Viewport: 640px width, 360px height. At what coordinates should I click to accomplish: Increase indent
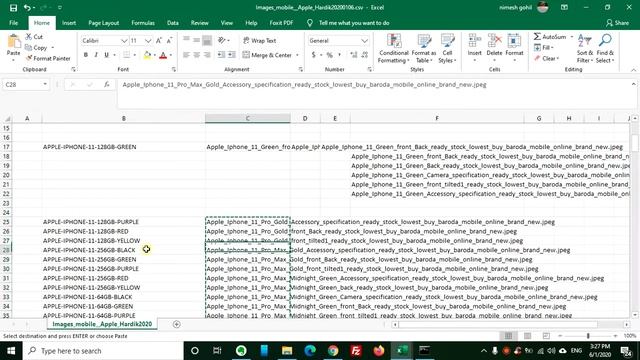231,55
